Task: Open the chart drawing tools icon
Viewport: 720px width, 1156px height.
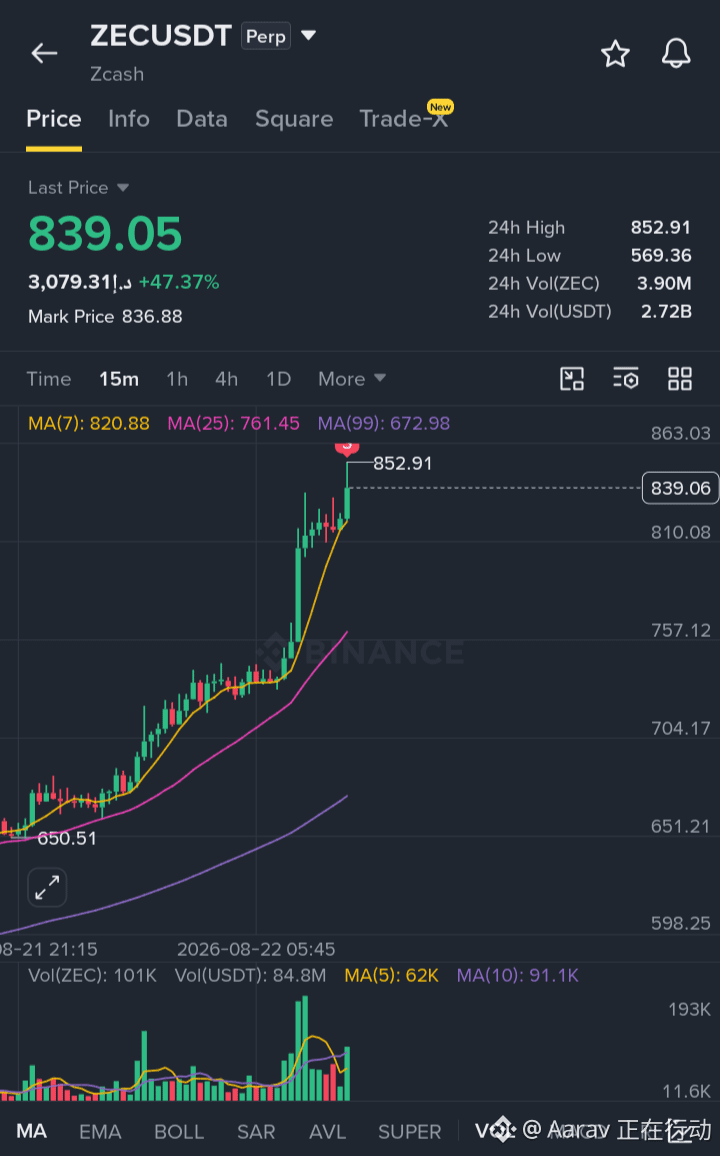Action: point(572,379)
